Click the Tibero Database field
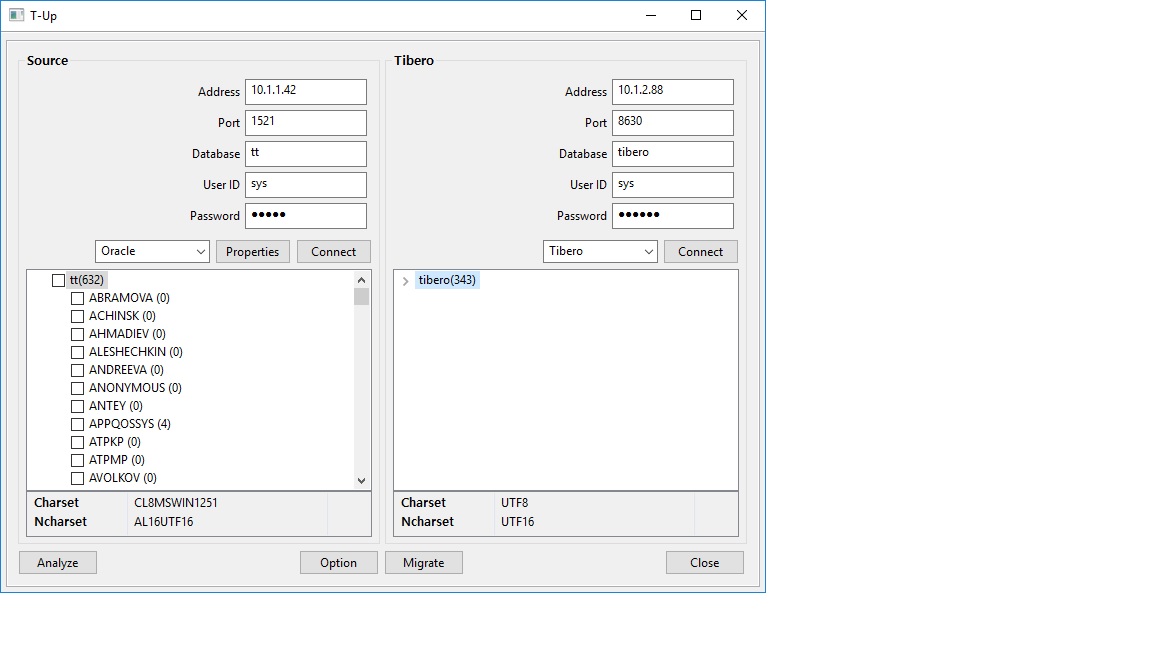Screen dimensions: 1152x648 pos(673,154)
